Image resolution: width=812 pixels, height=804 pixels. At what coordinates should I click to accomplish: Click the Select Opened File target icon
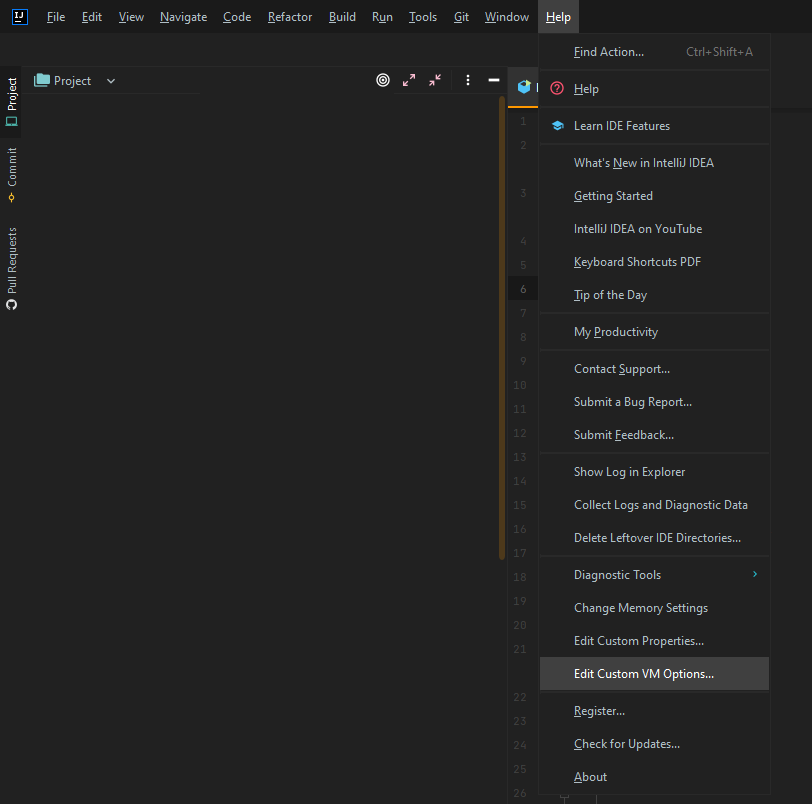coord(383,80)
